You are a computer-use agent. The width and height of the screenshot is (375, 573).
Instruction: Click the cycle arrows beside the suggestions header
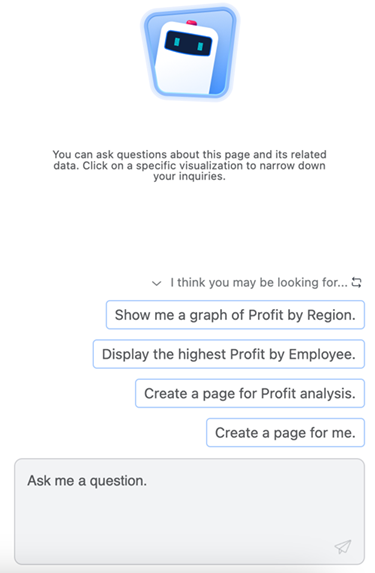[x=356, y=282]
